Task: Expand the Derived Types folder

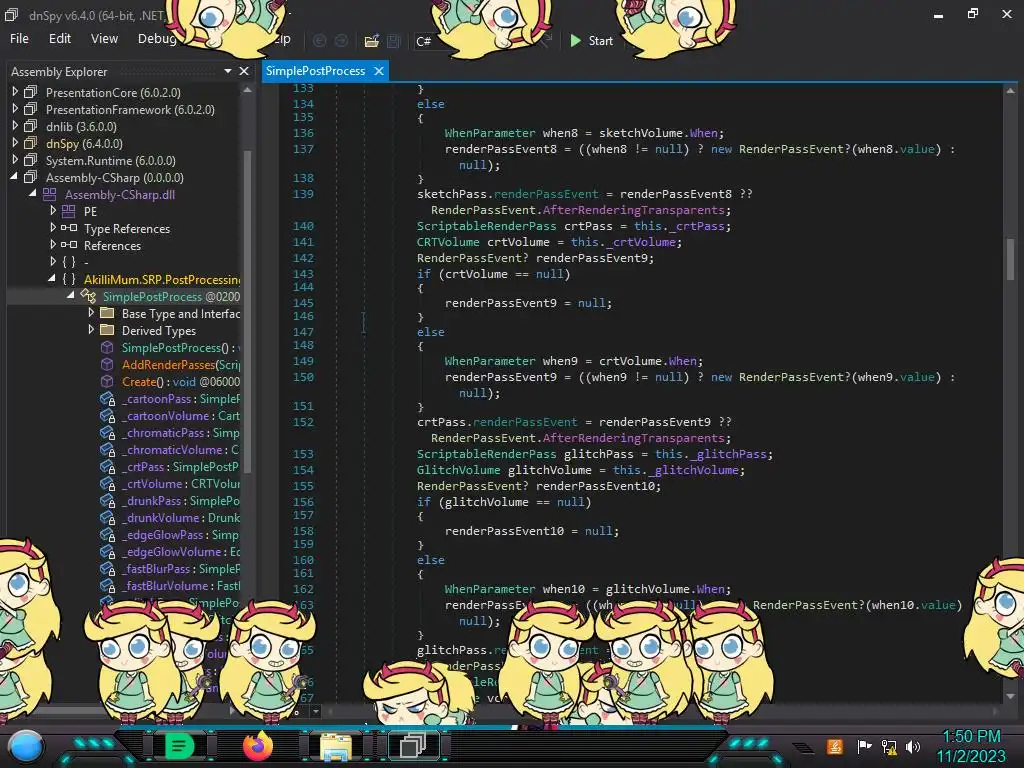Action: [x=91, y=330]
